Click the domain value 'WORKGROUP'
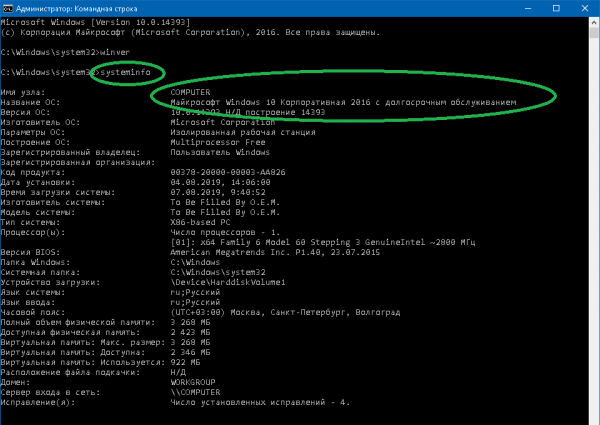The width and height of the screenshot is (600, 425). point(193,382)
